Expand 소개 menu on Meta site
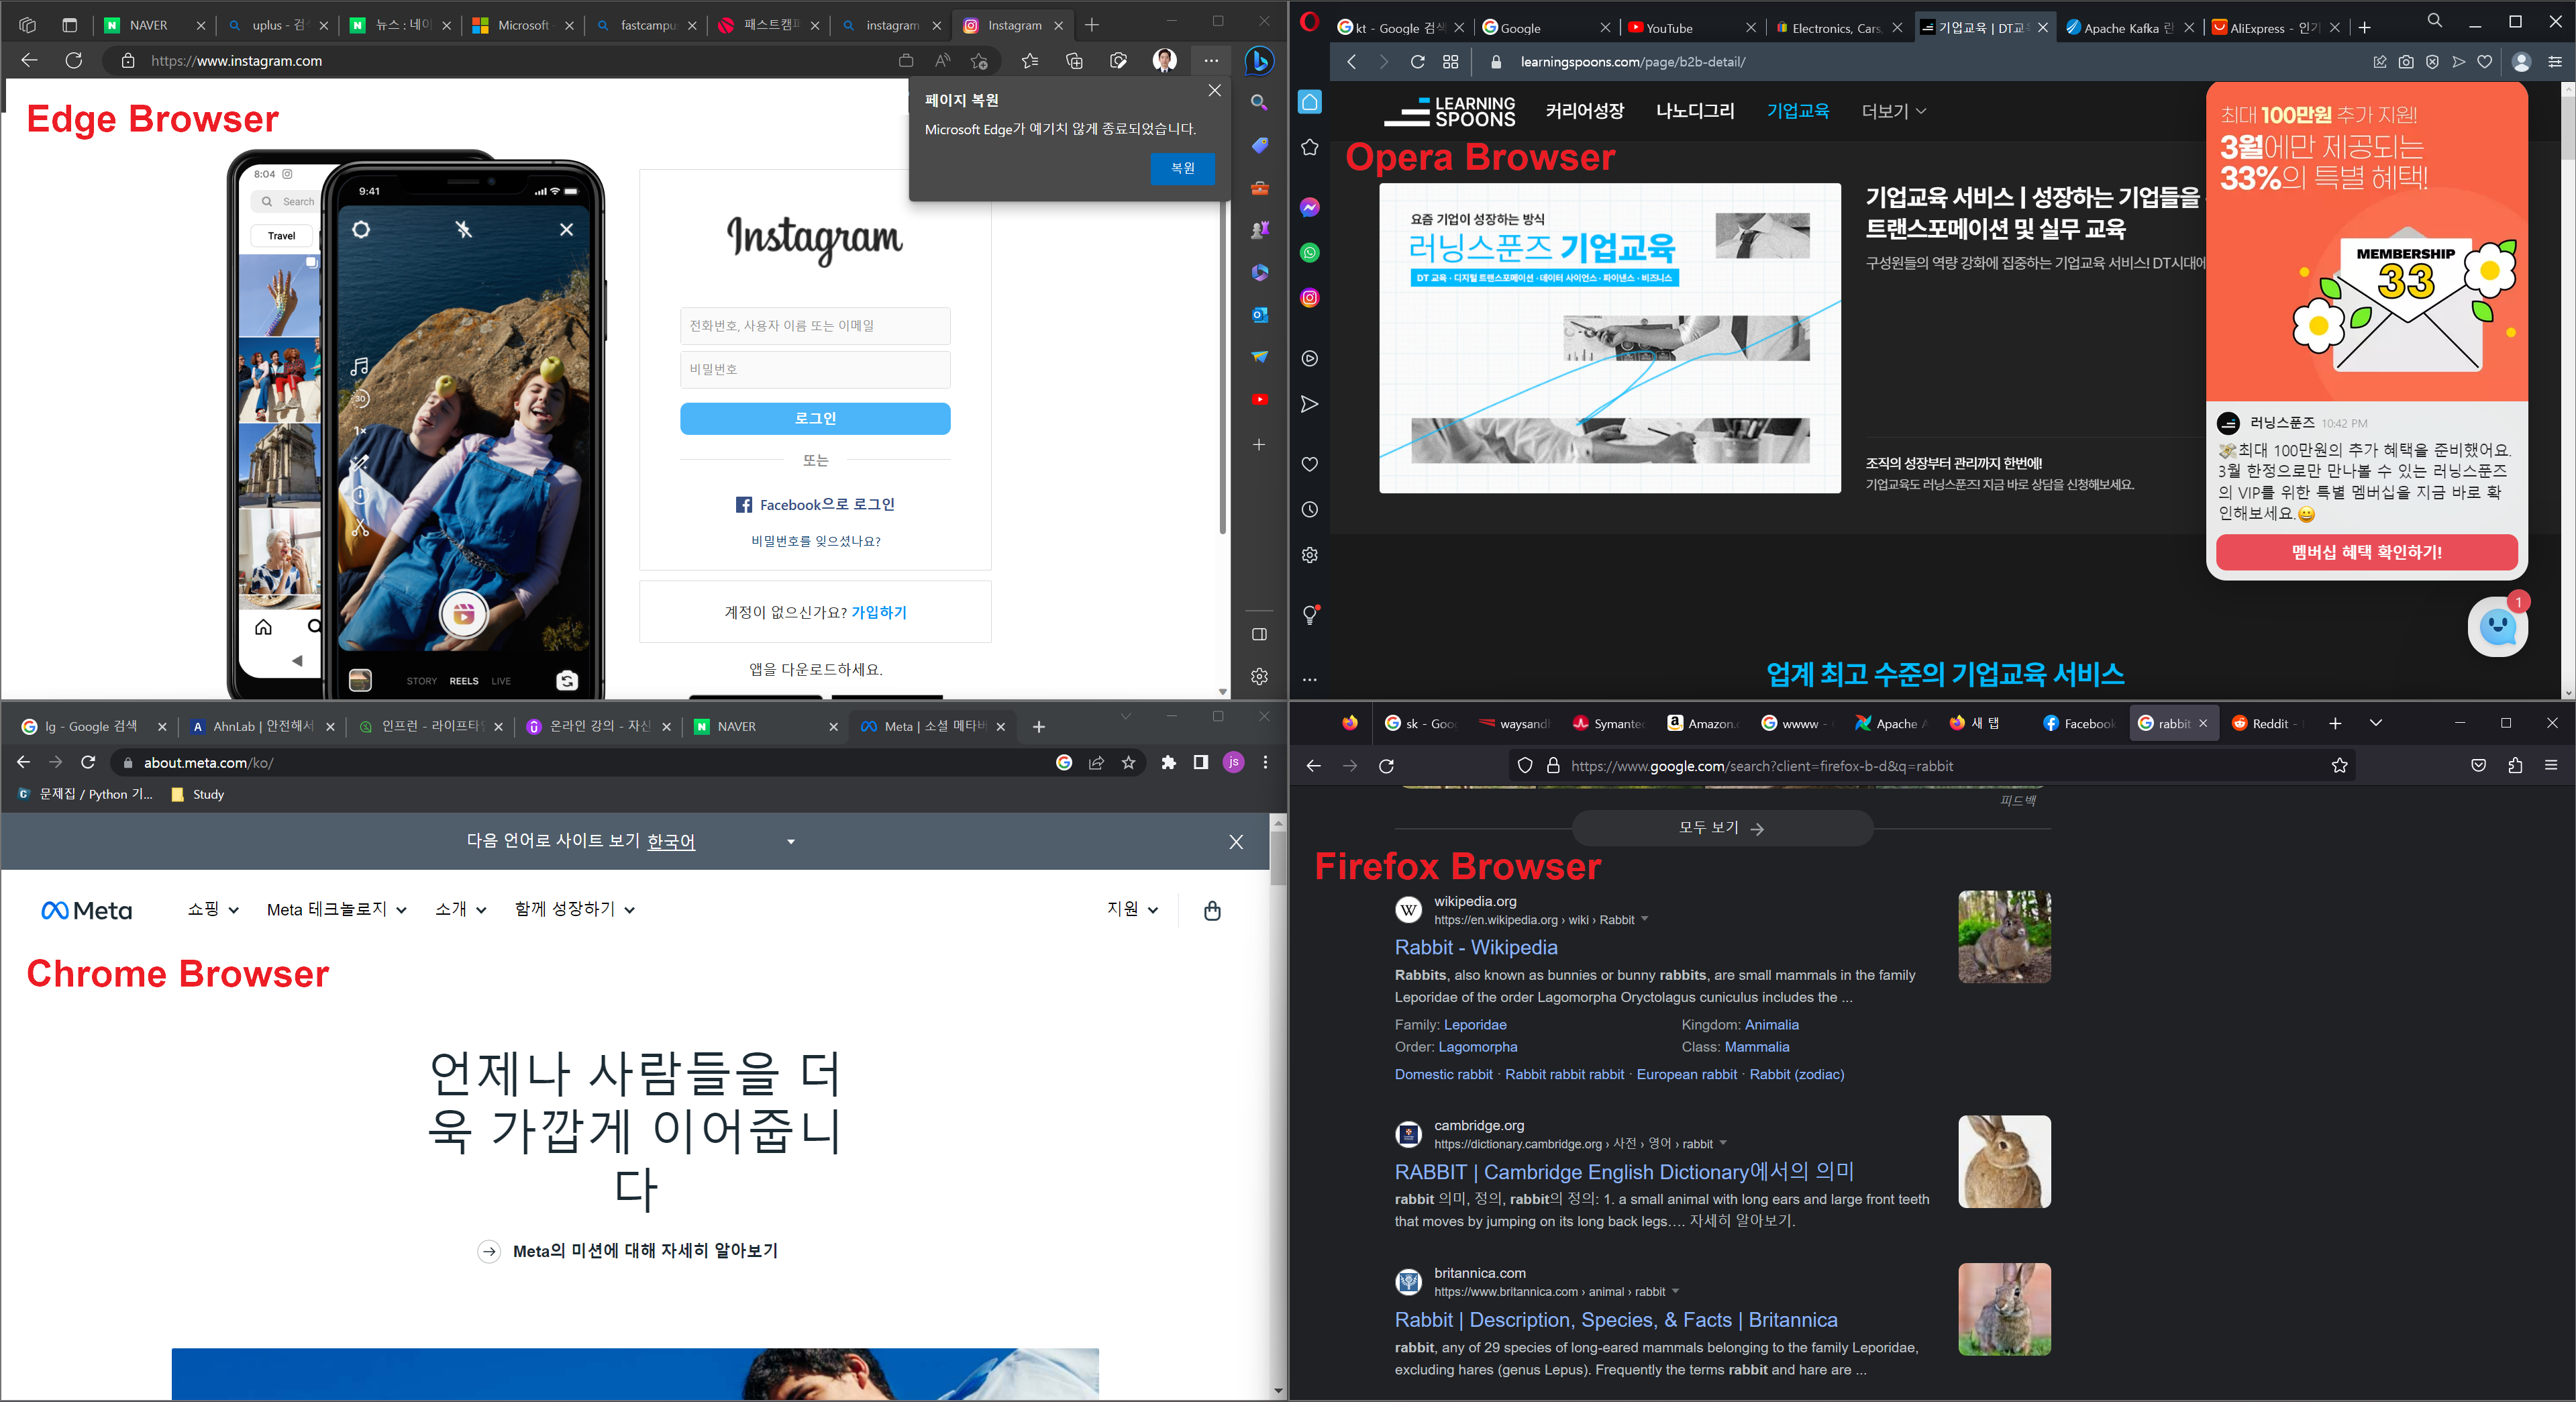This screenshot has width=2576, height=1402. 461,909
